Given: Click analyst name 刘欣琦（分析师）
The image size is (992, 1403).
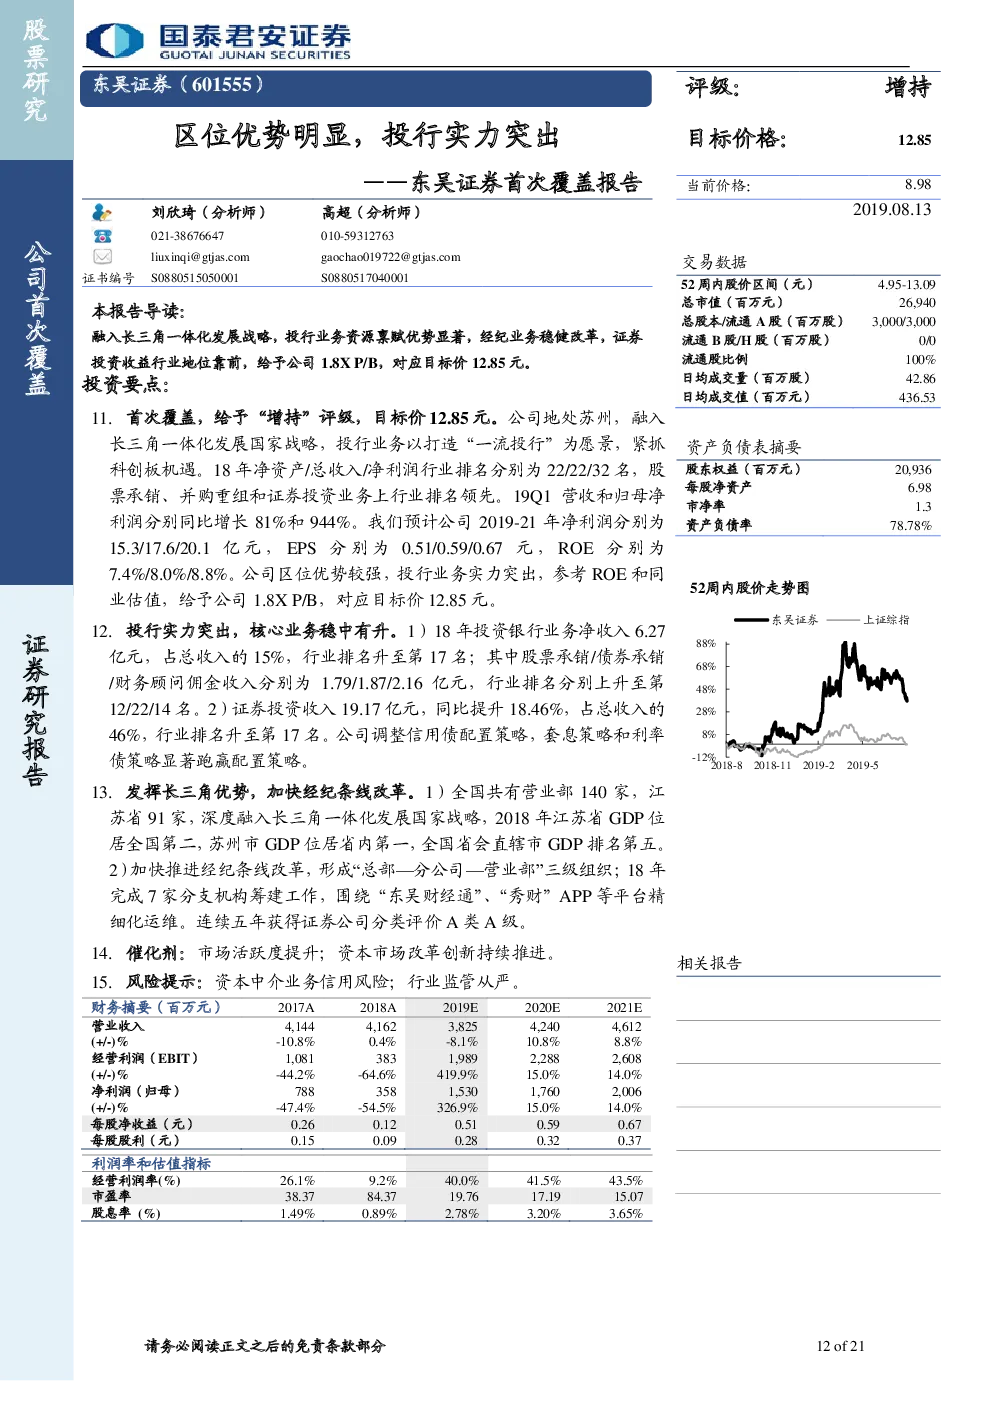Looking at the screenshot, I should 209,212.
